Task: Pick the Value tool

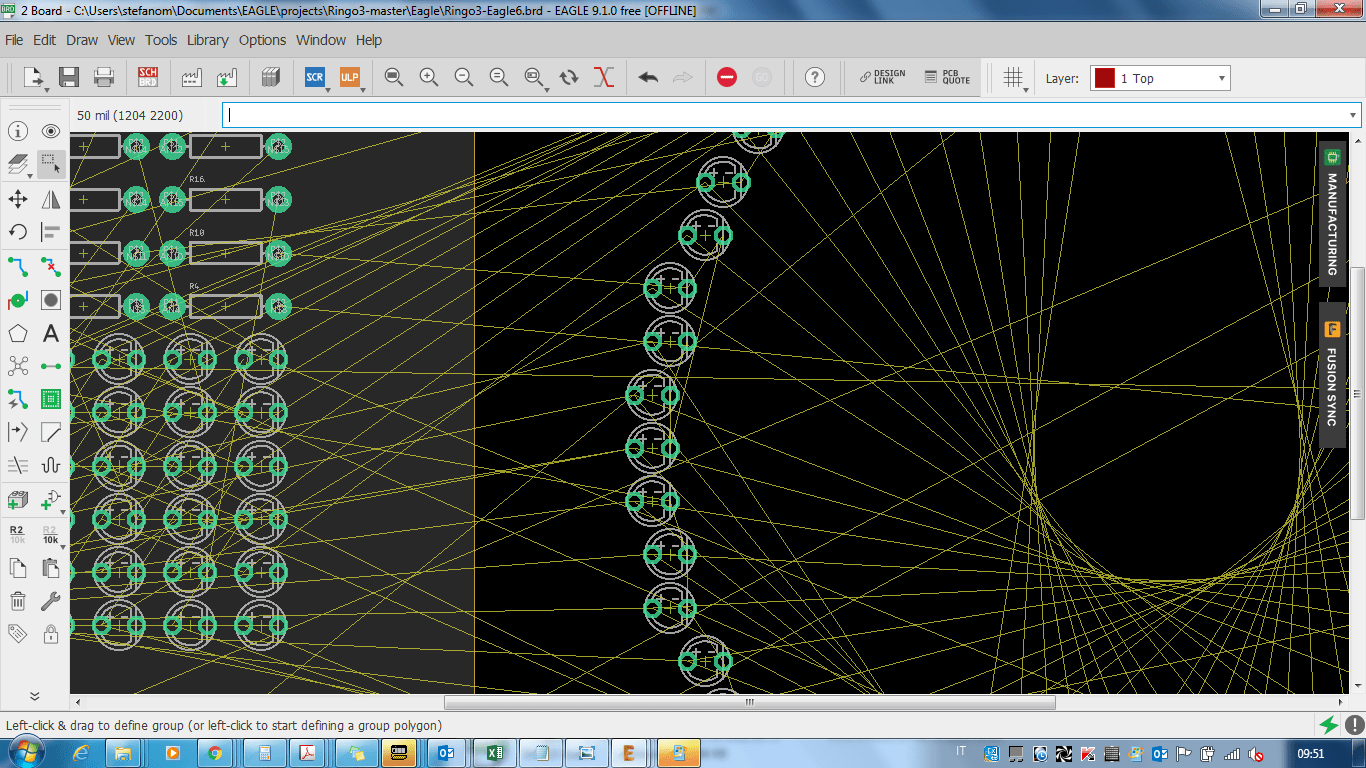Action: 51,534
